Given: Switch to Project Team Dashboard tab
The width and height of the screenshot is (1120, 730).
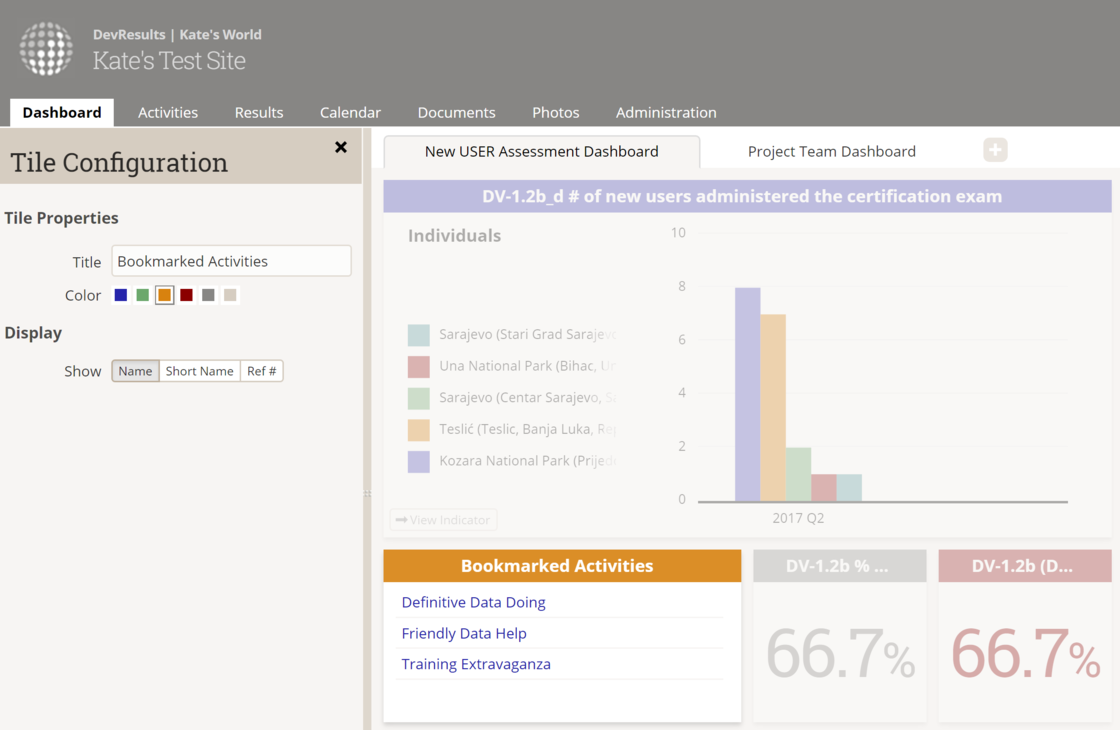Looking at the screenshot, I should [832, 152].
